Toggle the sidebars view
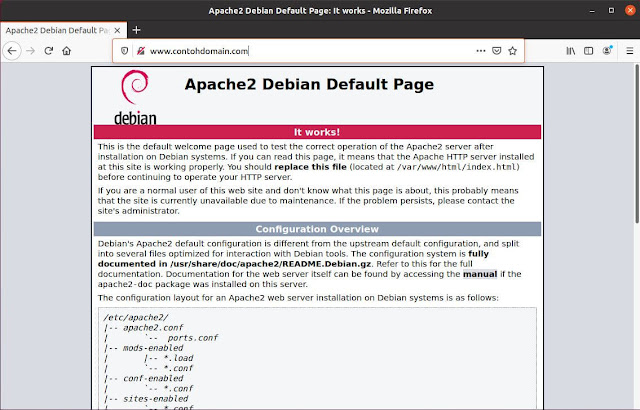 click(x=589, y=51)
